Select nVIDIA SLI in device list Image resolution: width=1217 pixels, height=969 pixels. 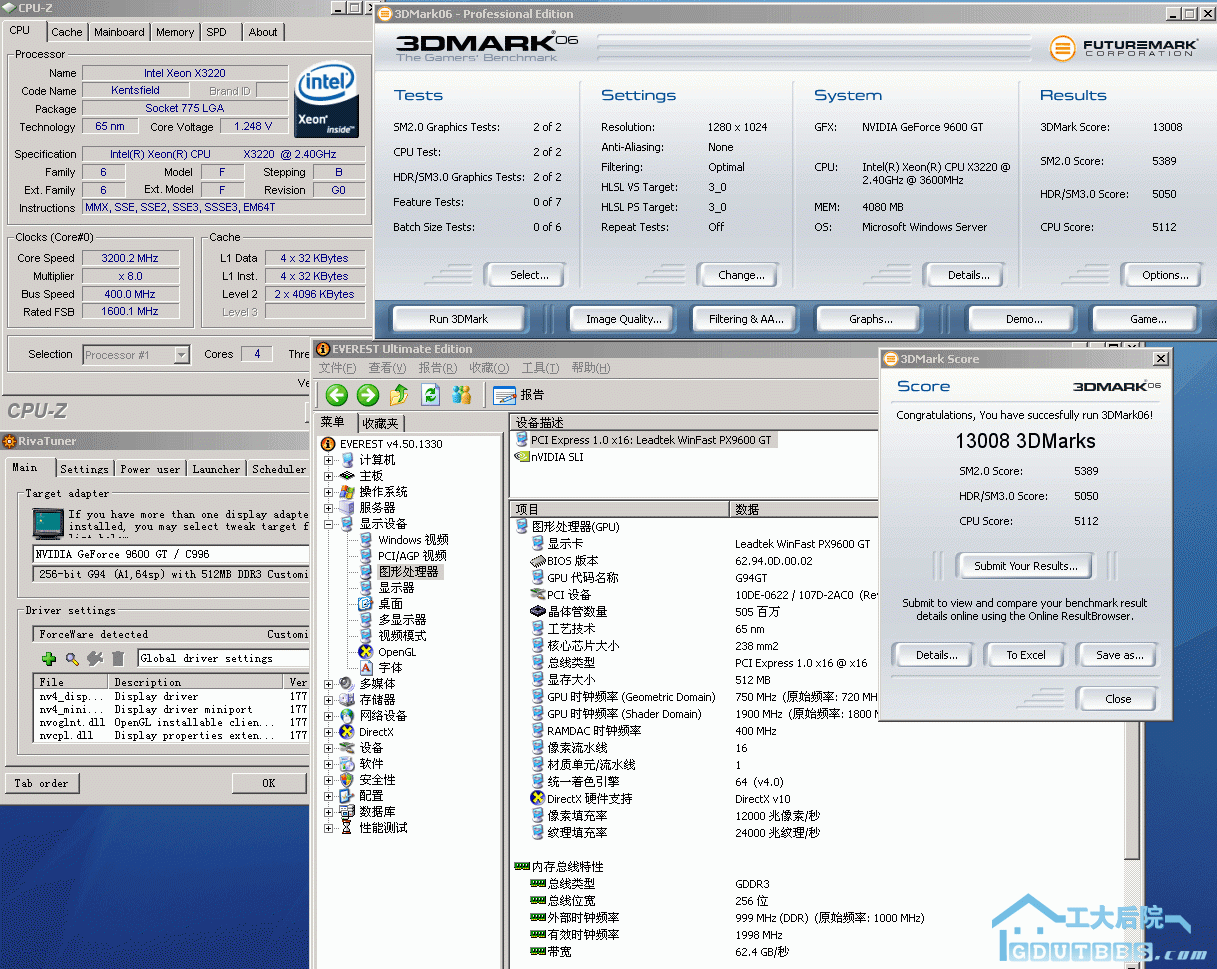click(x=558, y=457)
